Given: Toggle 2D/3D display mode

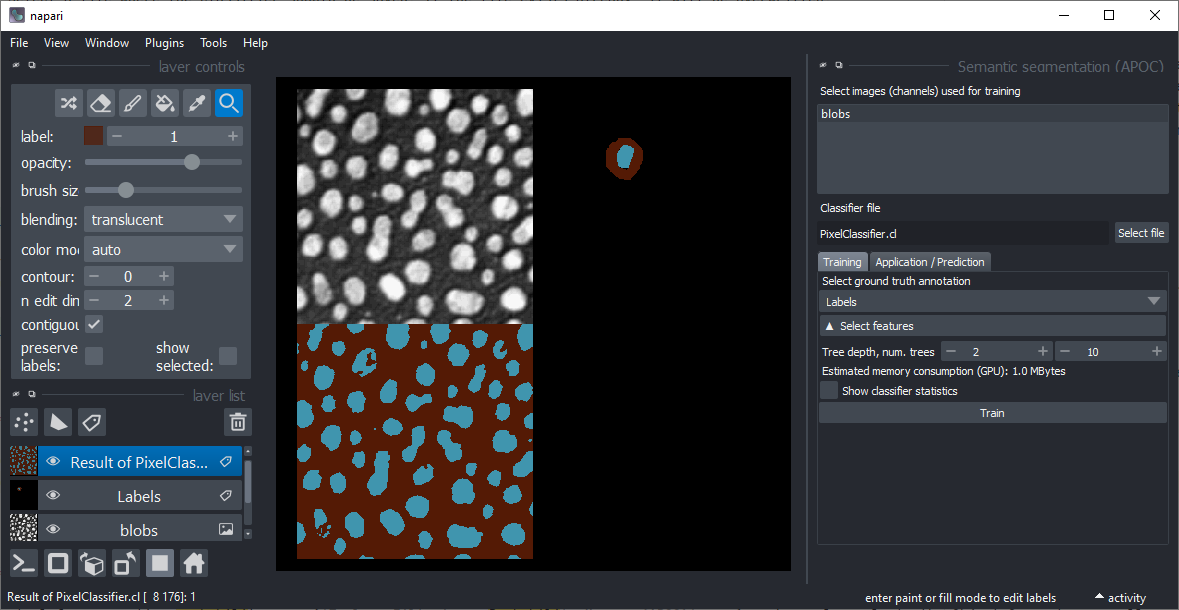Looking at the screenshot, I should tap(58, 562).
